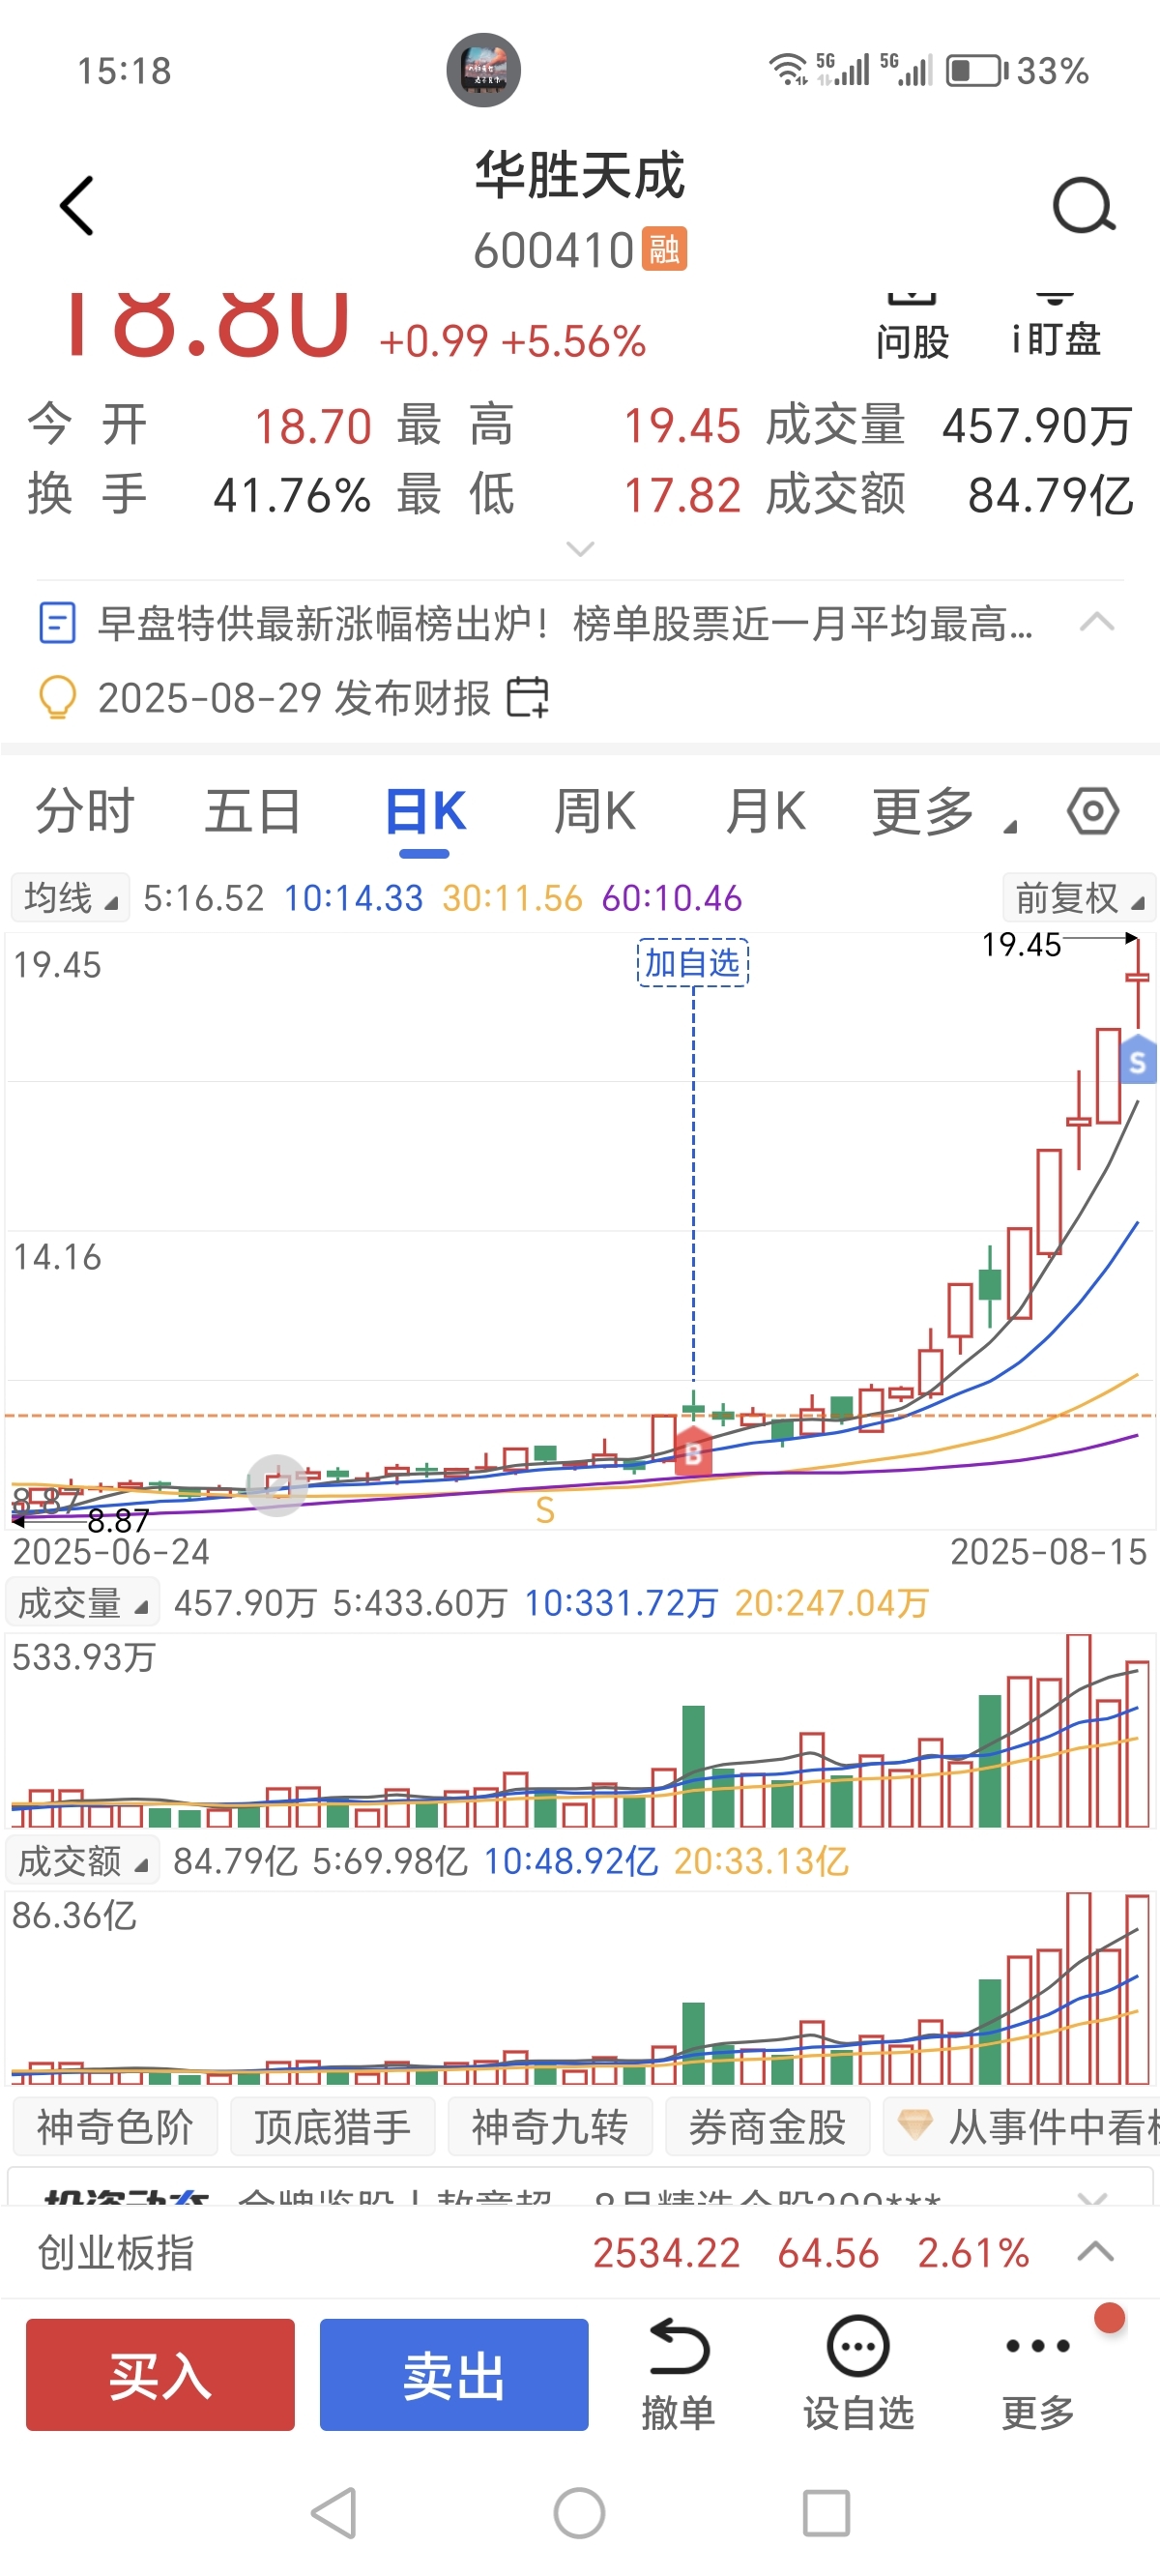Image resolution: width=1160 pixels, height=2576 pixels.
Task: Go back with the left arrow
Action: (x=77, y=206)
